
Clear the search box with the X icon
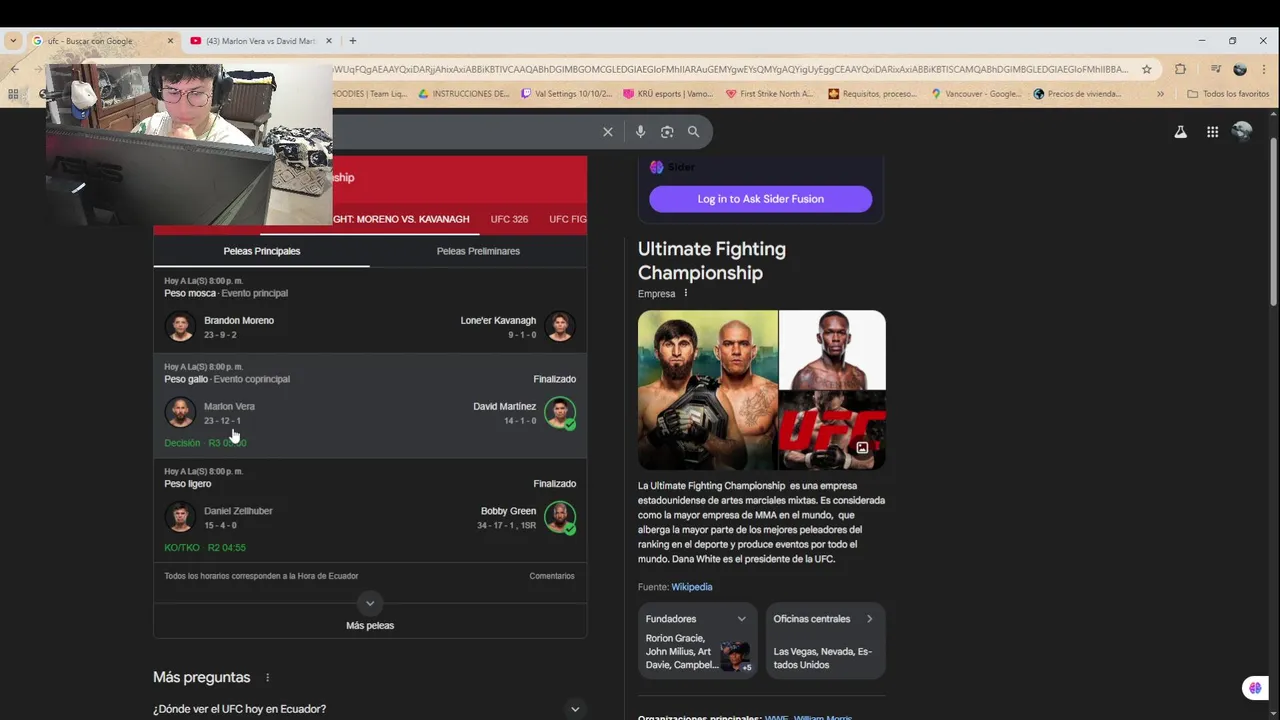pos(607,132)
